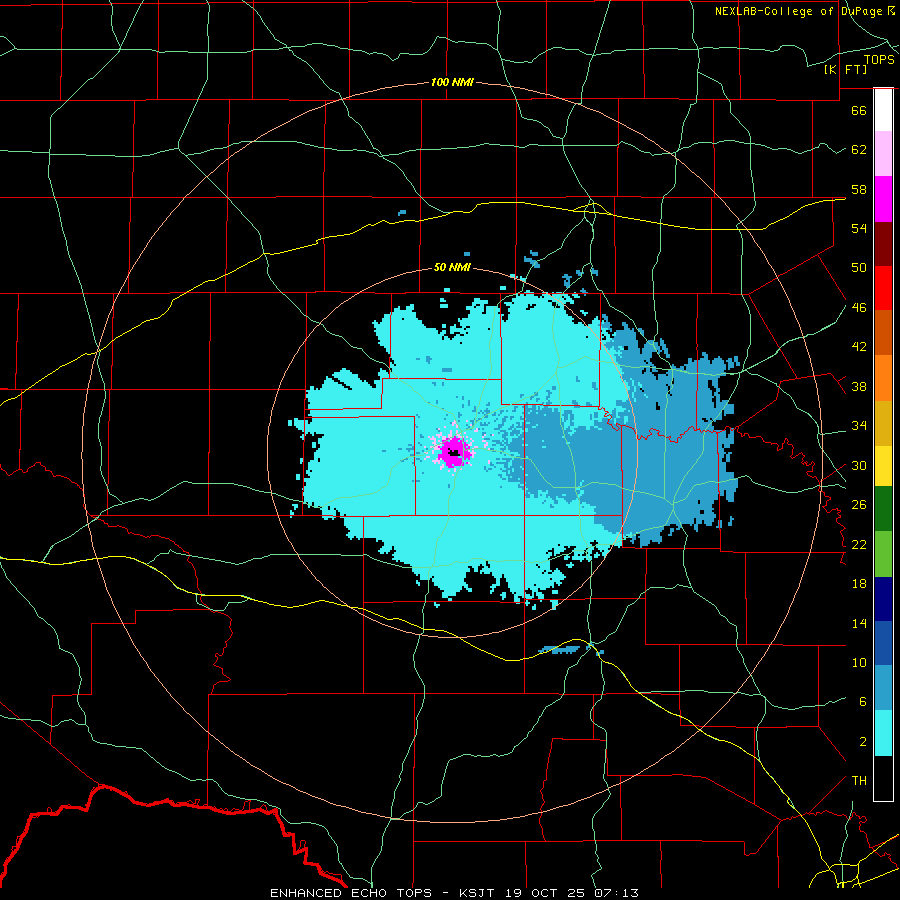
Task: Click the "100 NMI" range ring label
Action: point(452,83)
